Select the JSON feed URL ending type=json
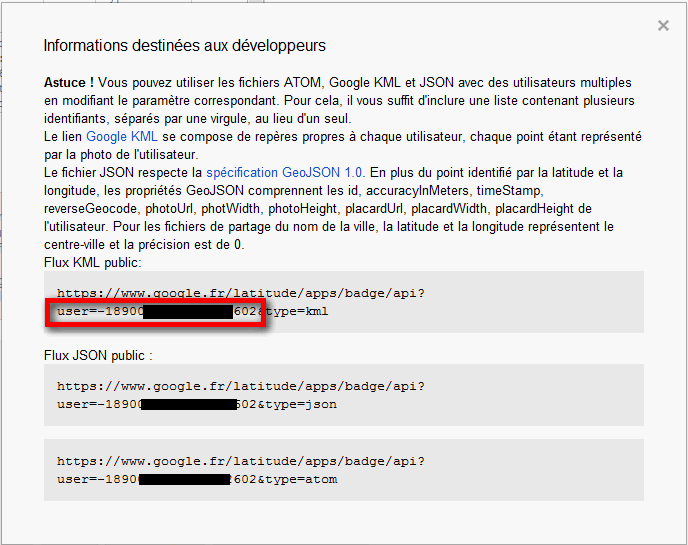 pyautogui.click(x=241, y=395)
